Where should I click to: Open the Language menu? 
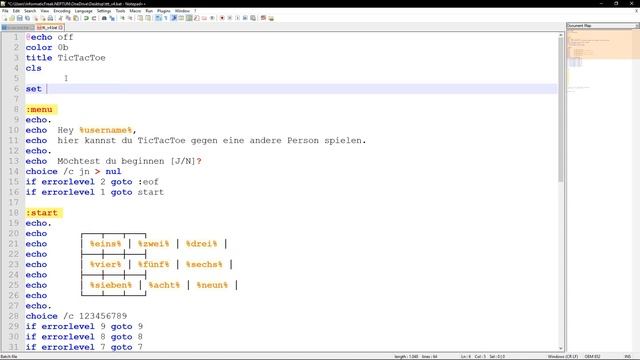coord(83,11)
